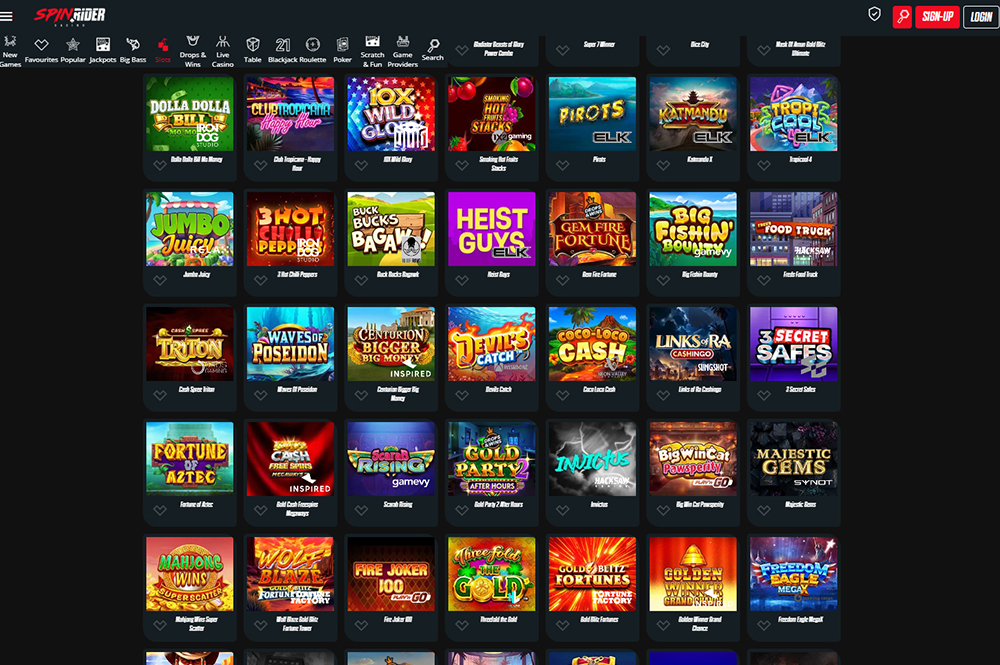Launch the Fire Joker 100 game

(391, 574)
